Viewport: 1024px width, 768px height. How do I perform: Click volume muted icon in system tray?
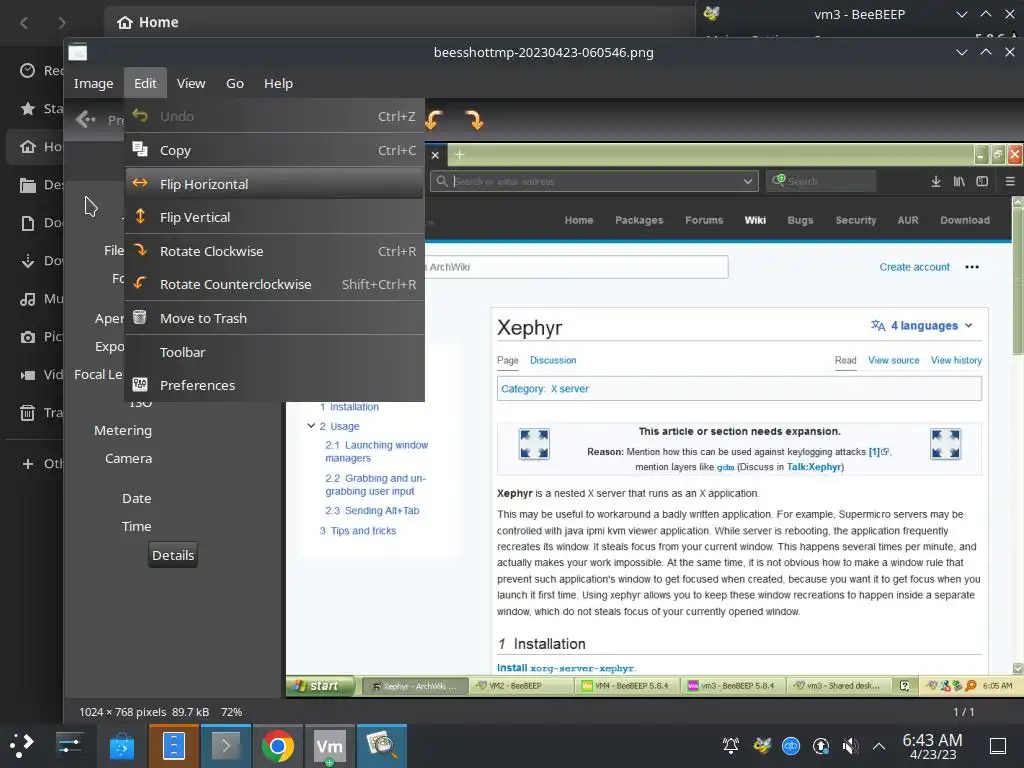850,746
